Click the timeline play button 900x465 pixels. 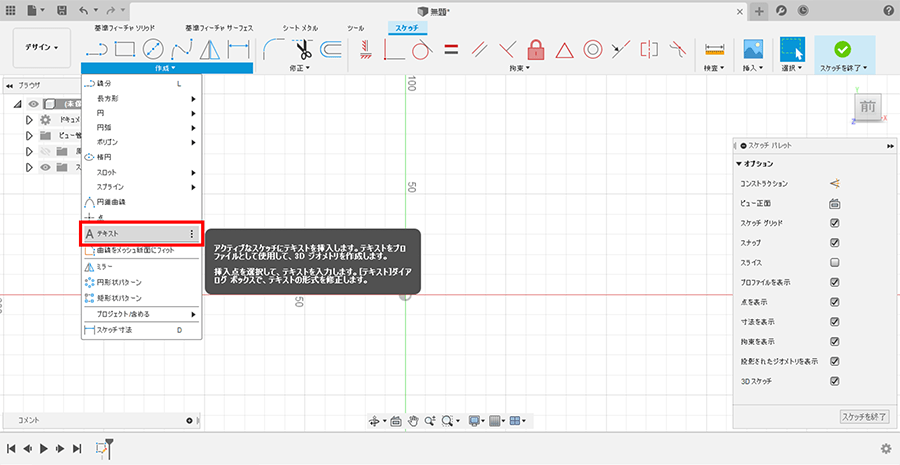(43, 449)
